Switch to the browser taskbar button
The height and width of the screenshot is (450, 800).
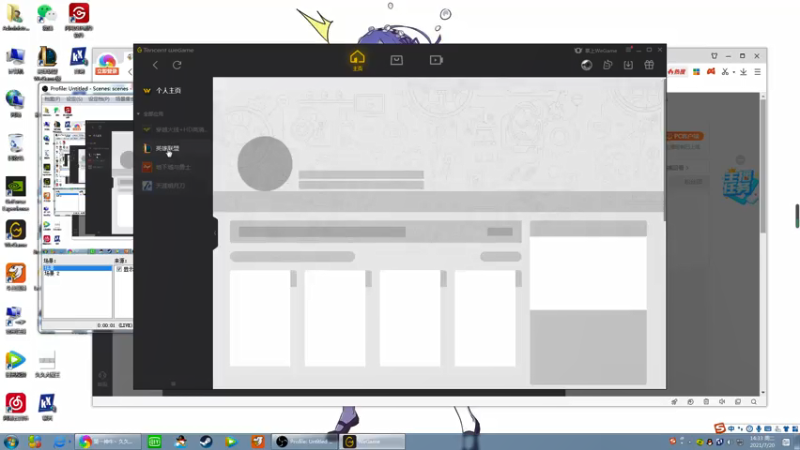click(x=108, y=441)
